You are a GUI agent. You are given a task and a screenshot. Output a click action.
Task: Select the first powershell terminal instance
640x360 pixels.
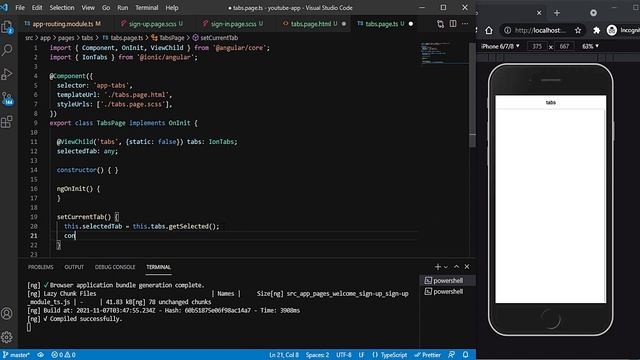click(x=447, y=281)
